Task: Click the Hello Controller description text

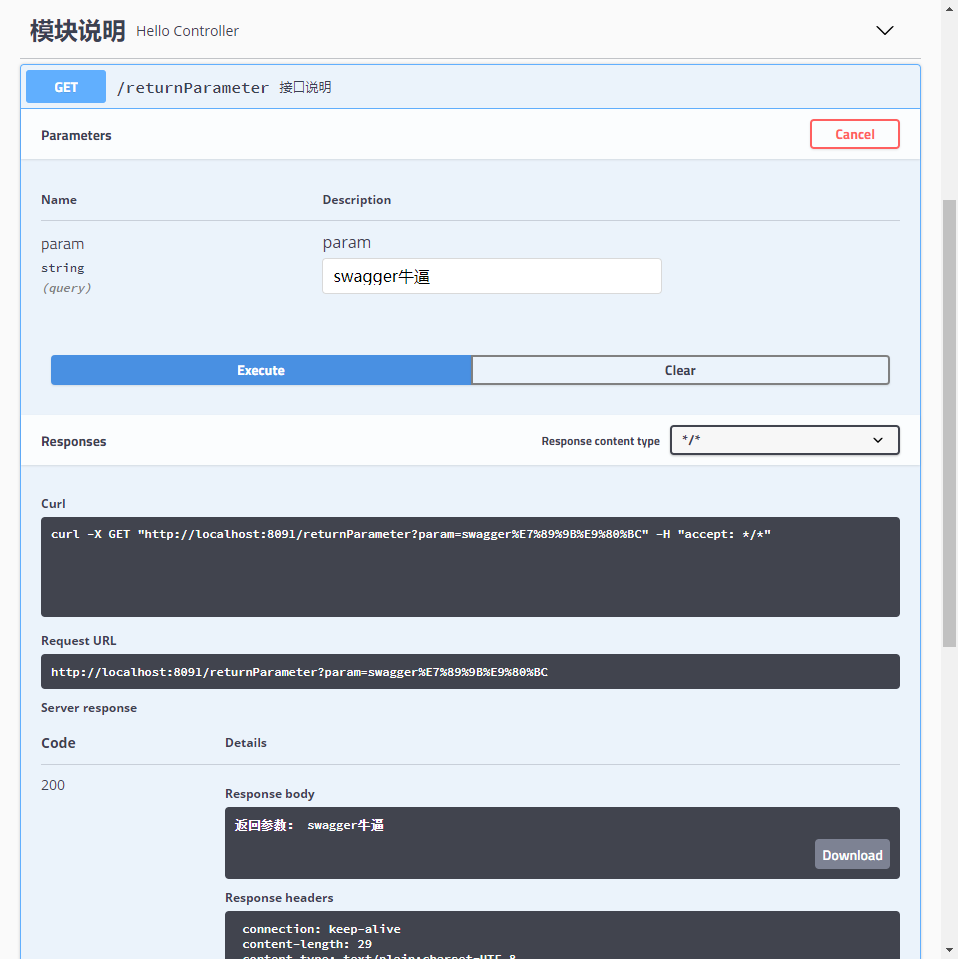Action: tap(187, 31)
